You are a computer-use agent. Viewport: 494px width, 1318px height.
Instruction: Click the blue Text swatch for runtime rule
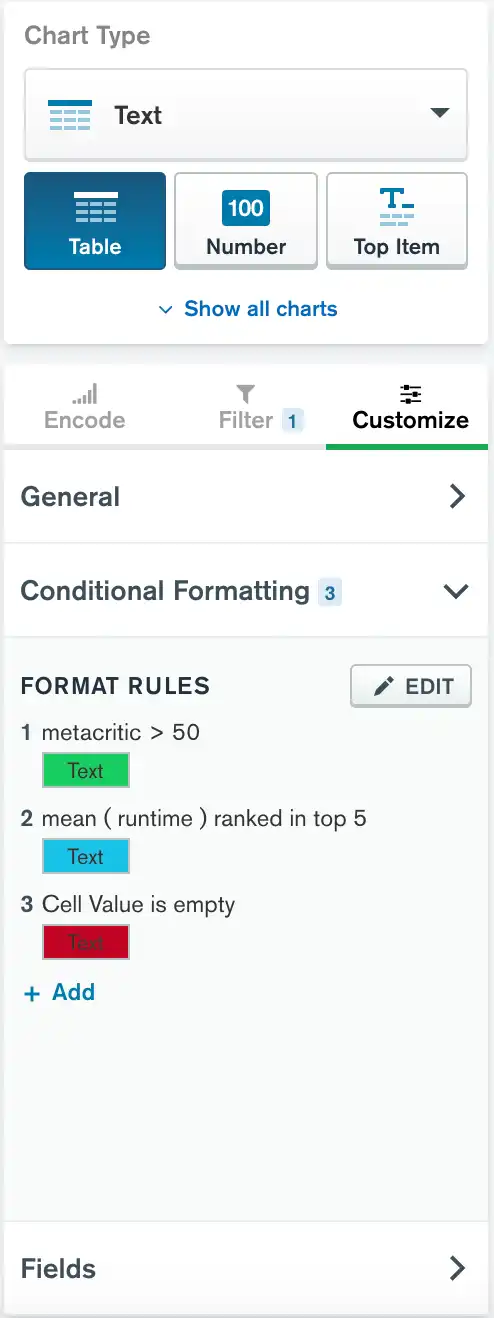click(x=86, y=857)
